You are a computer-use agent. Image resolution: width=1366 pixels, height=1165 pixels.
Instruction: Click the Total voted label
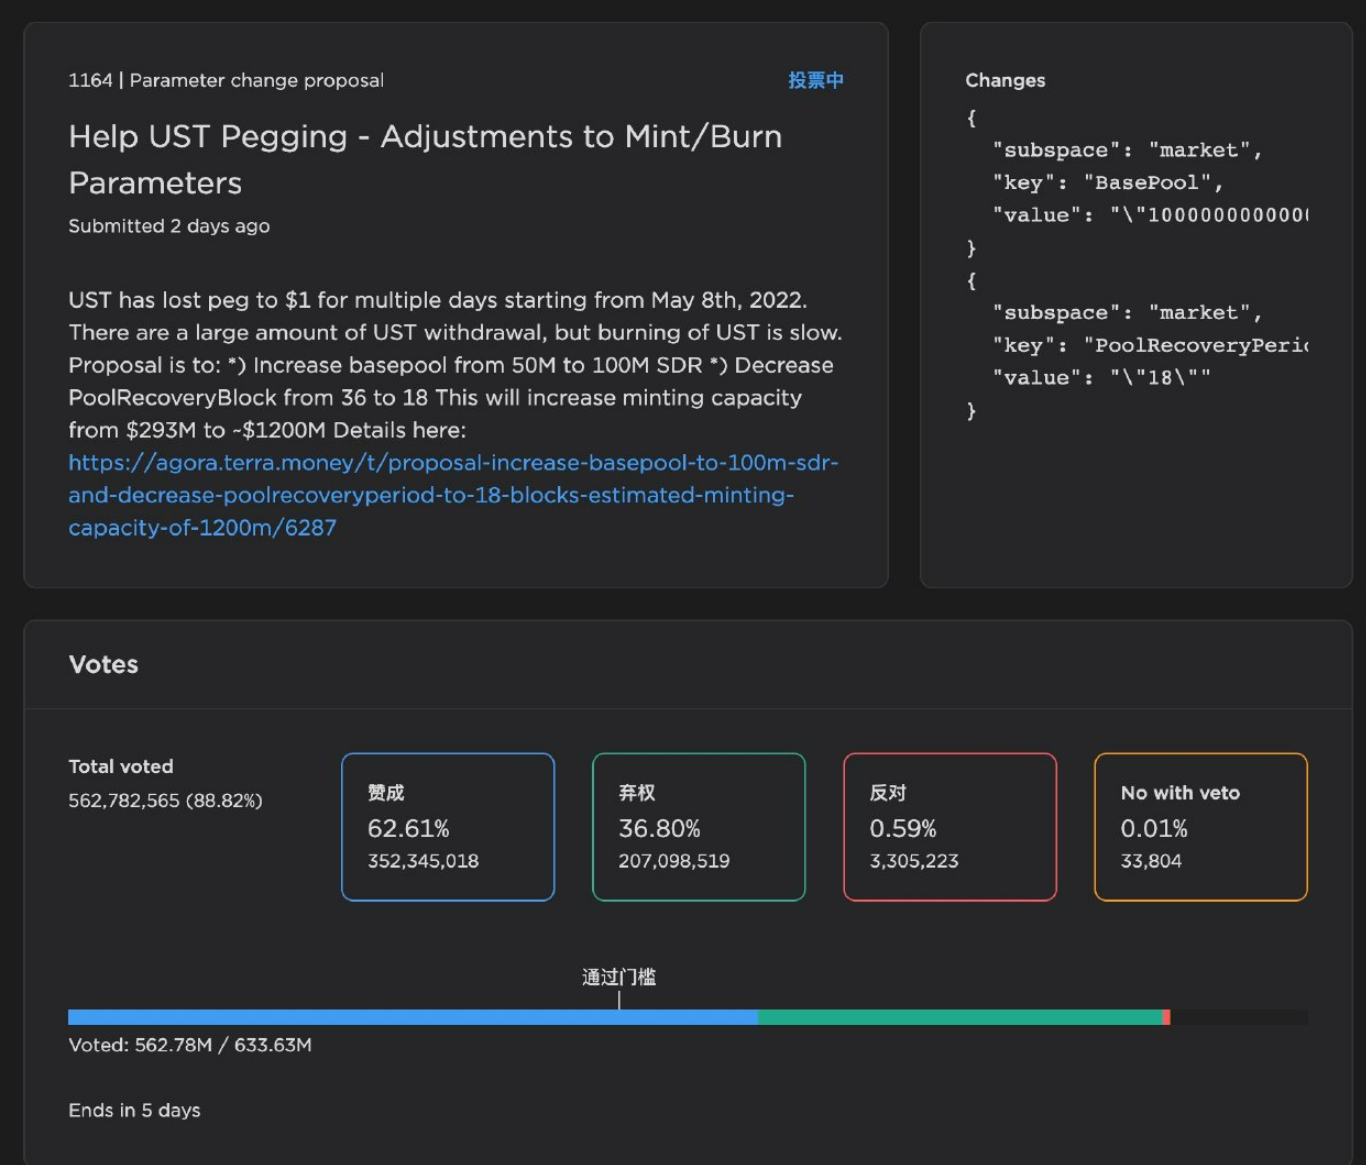point(121,766)
